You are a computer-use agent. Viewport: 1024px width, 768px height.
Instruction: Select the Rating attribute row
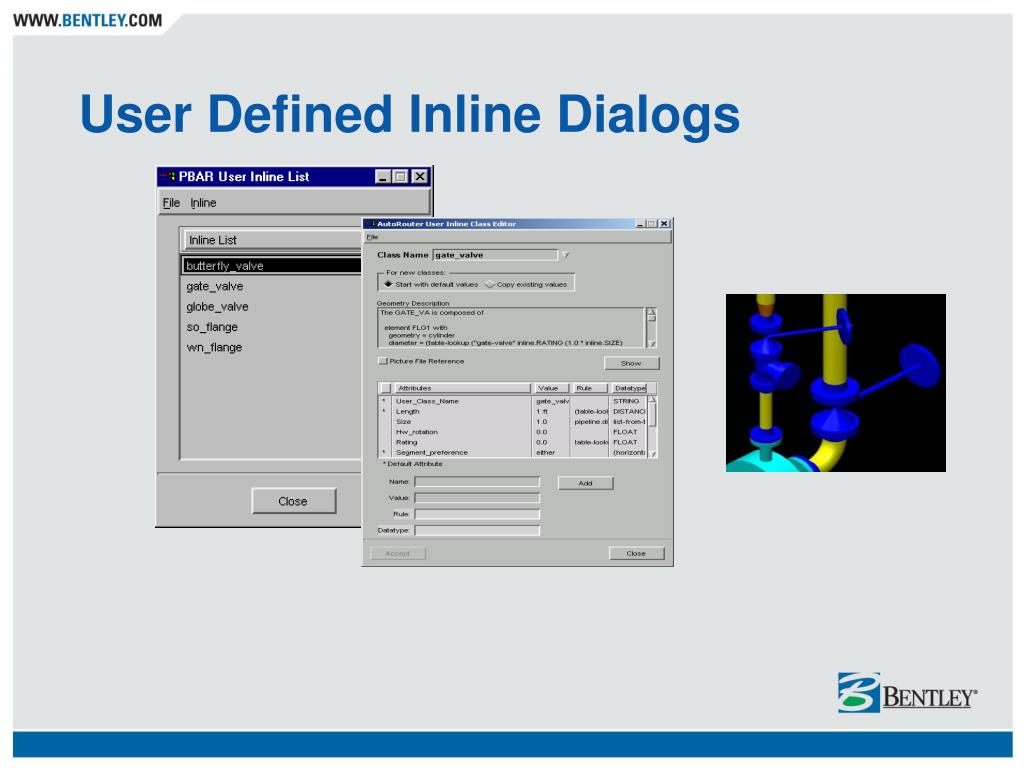point(513,442)
